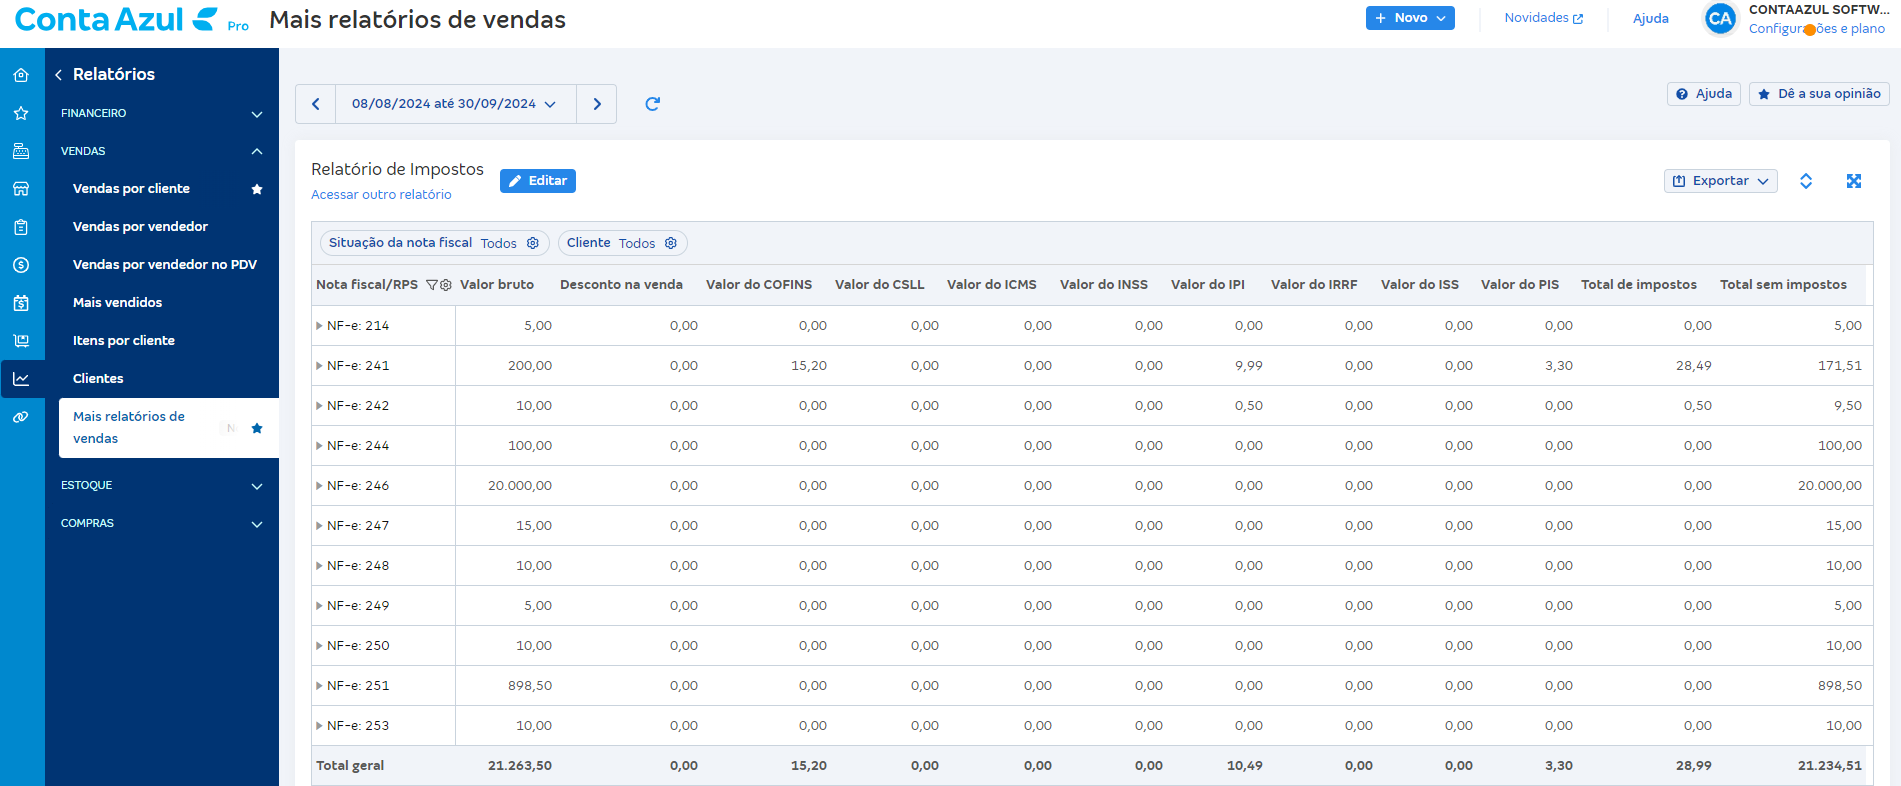The height and width of the screenshot is (786, 1901).
Task: Open the Novo dropdown button
Action: [1410, 18]
